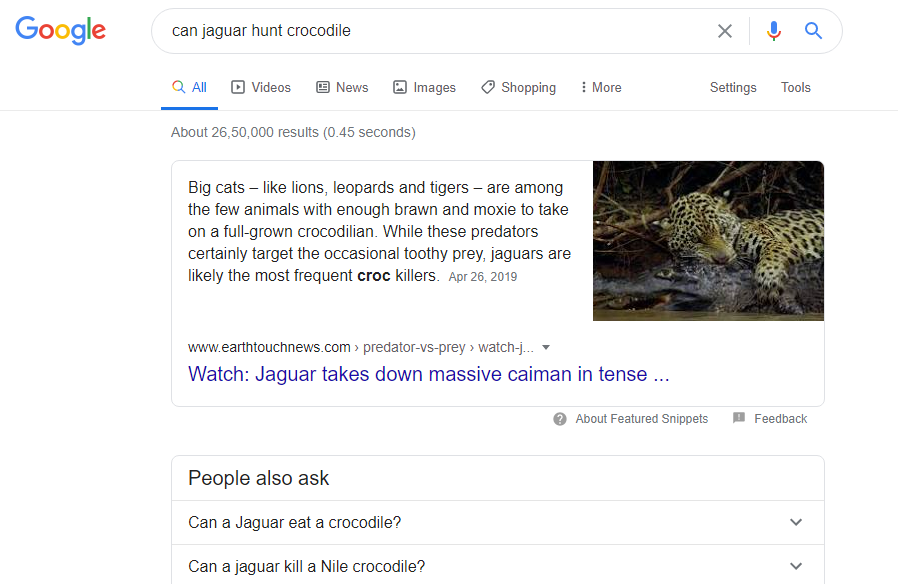Open the Shopping tab
The height and width of the screenshot is (584, 898).
click(x=519, y=88)
